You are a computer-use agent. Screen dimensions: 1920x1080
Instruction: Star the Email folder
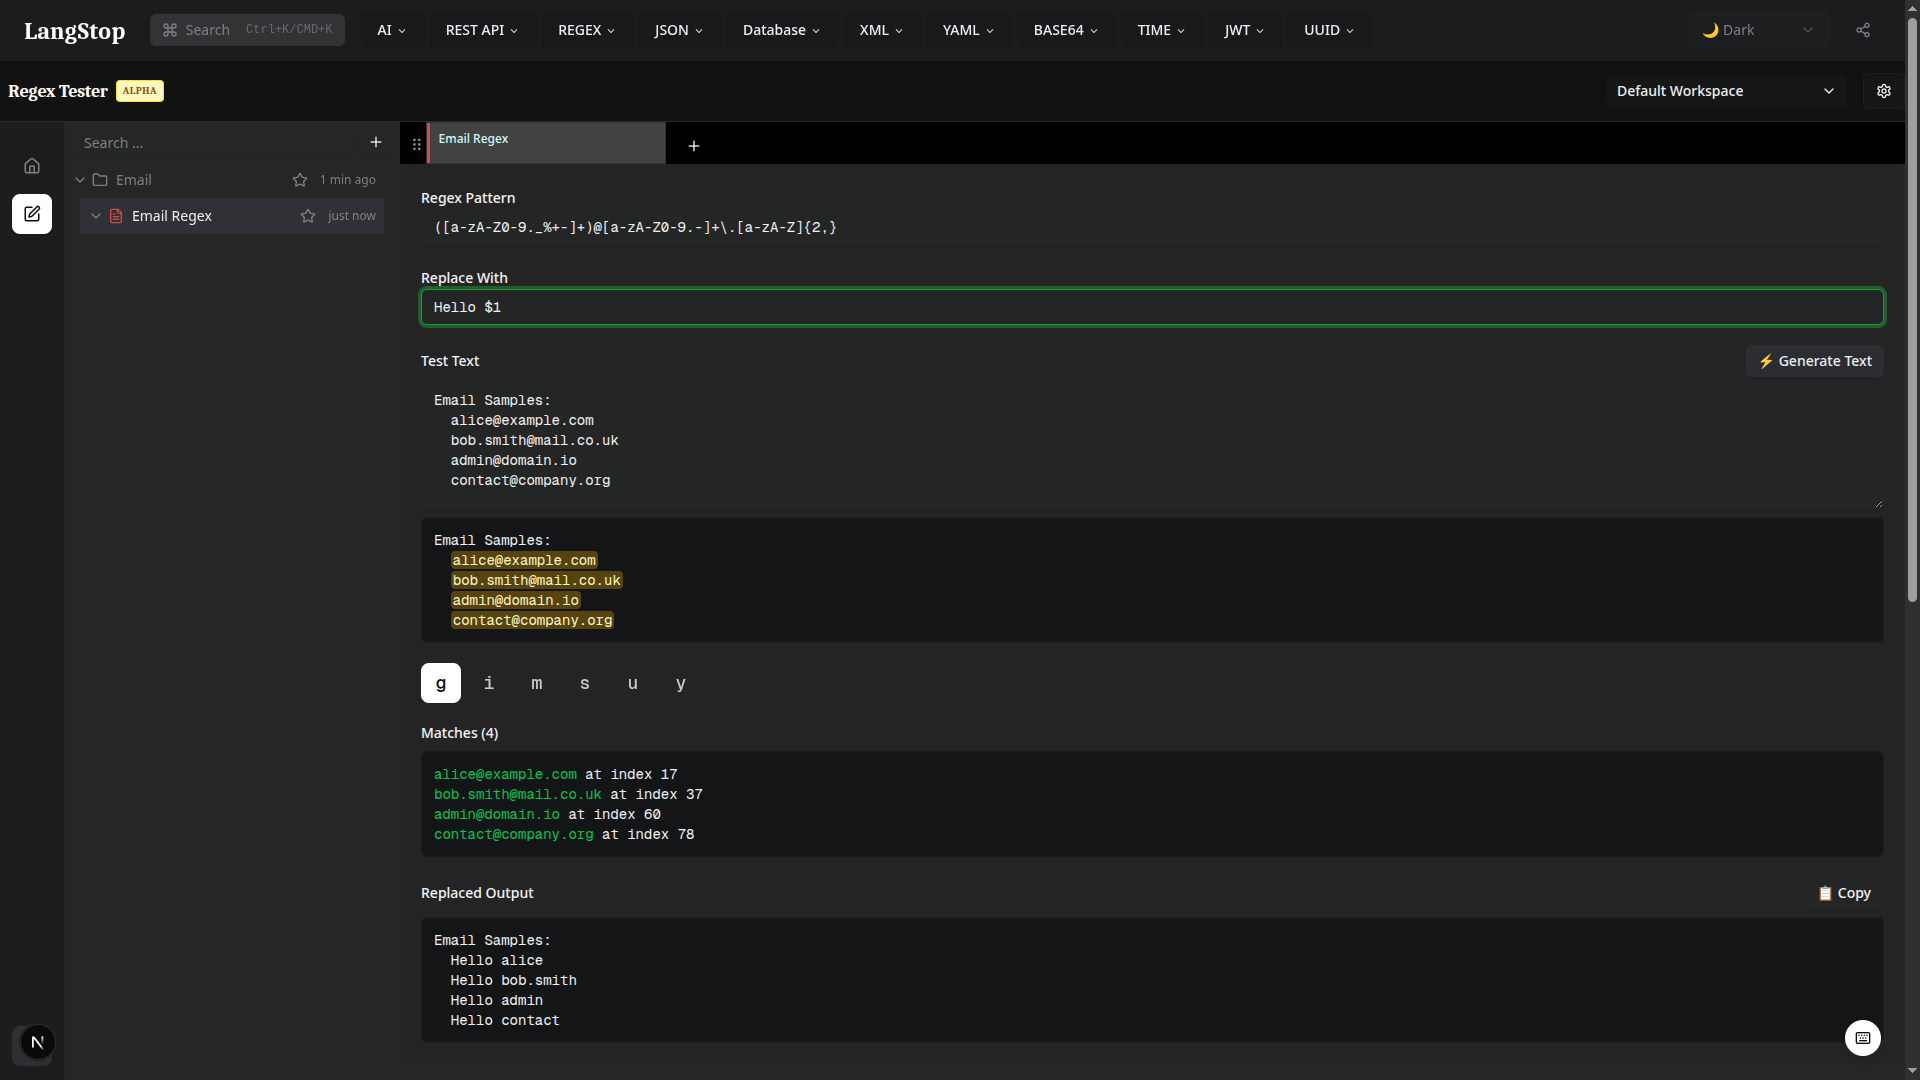[x=300, y=180]
